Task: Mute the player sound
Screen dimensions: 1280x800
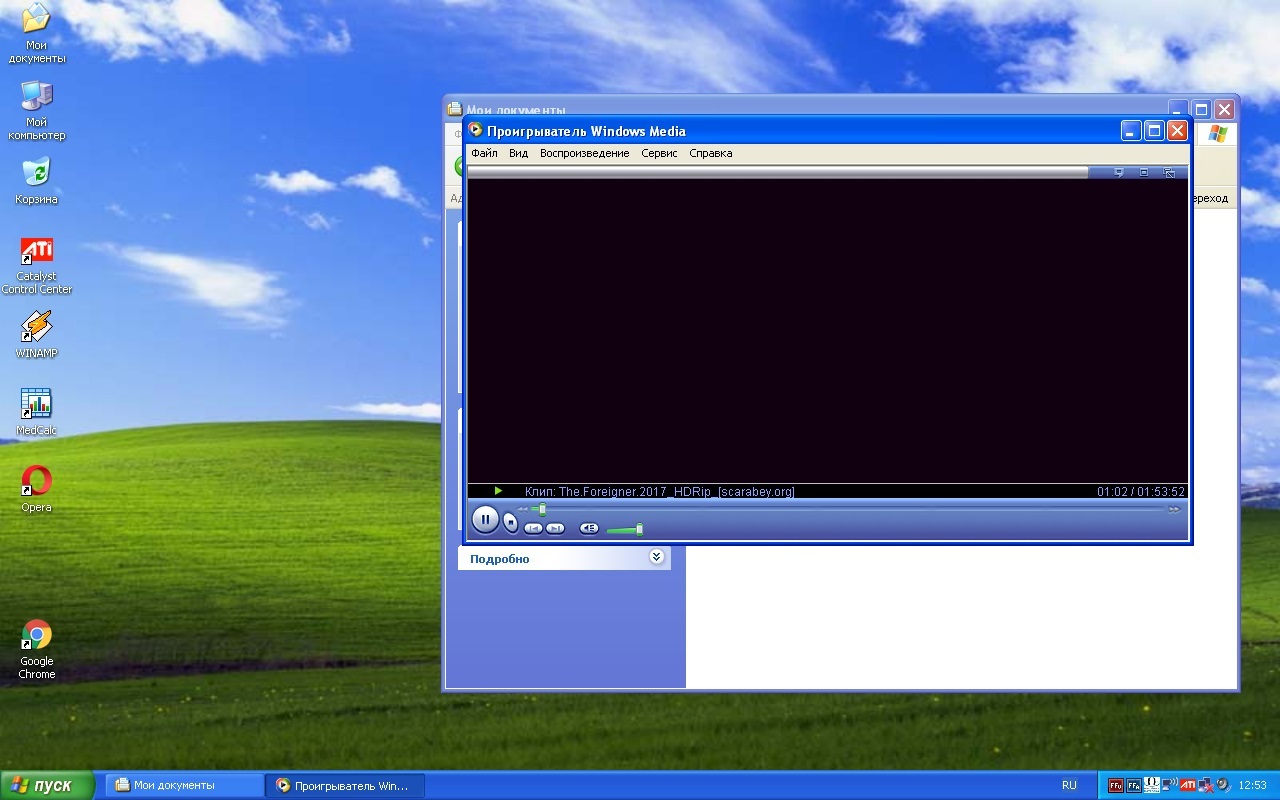Action: click(589, 528)
